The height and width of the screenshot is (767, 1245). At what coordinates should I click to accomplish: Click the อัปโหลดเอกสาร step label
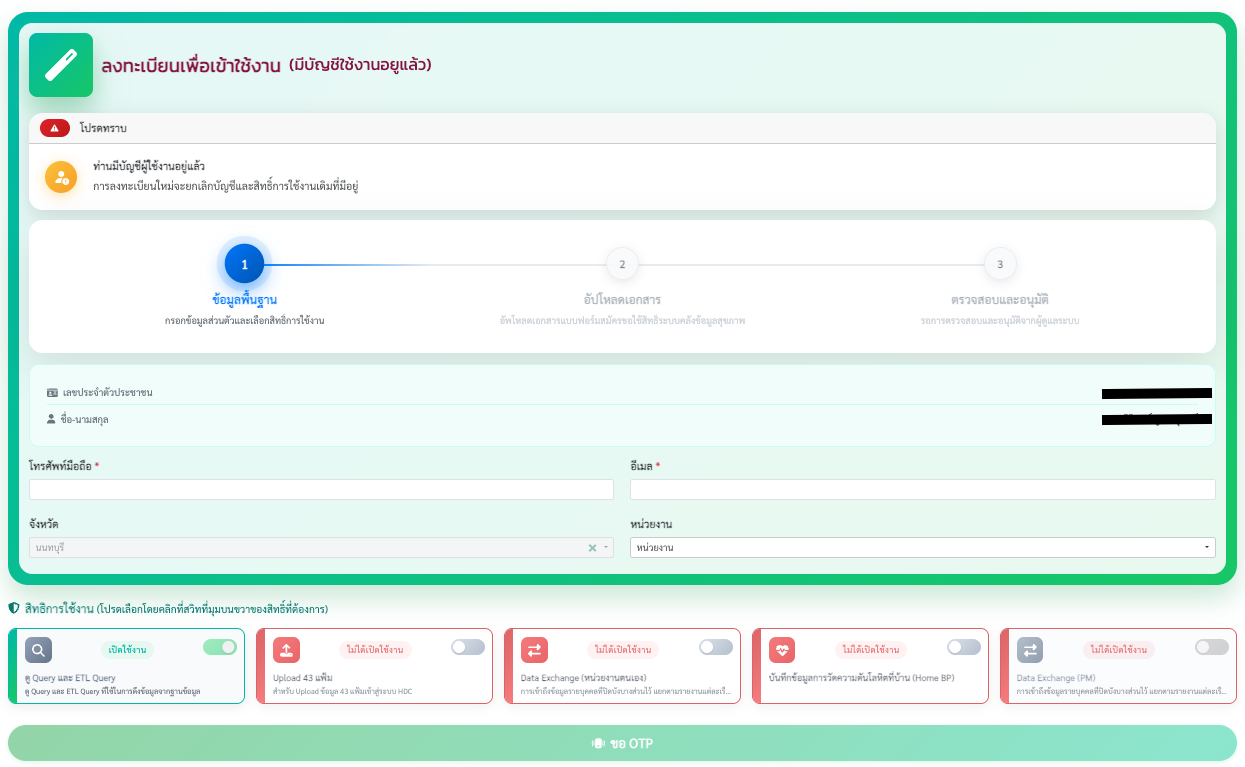(x=622, y=300)
